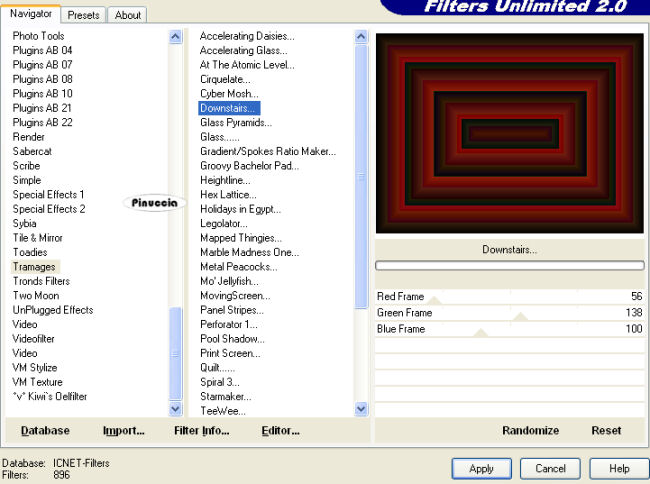The image size is (650, 484).
Task: Select Plugins AB 08 category
Action: pyautogui.click(x=42, y=79)
